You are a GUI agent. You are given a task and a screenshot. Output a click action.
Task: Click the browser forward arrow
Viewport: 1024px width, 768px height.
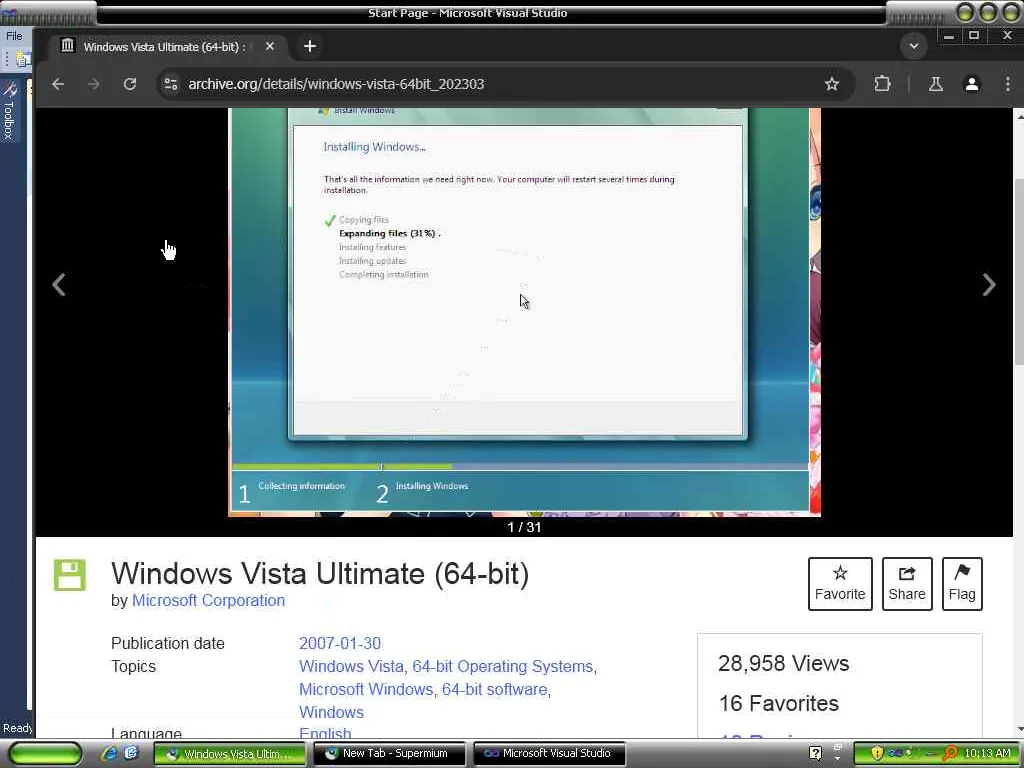tap(94, 84)
